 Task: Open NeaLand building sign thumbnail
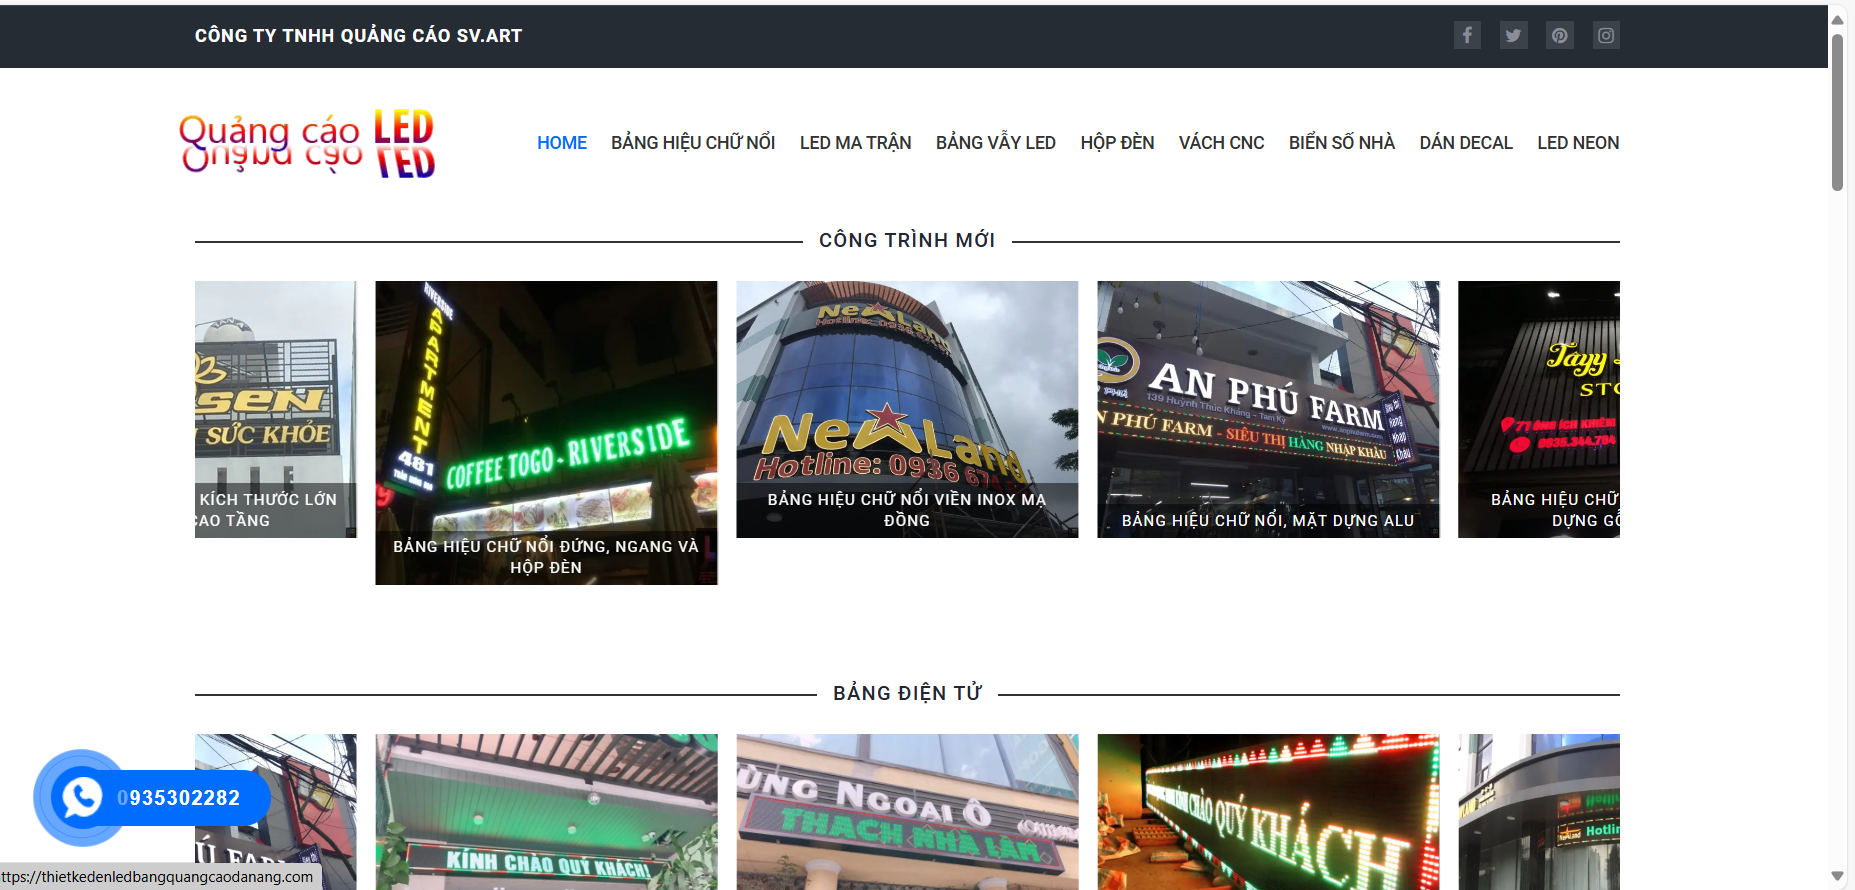coord(907,409)
